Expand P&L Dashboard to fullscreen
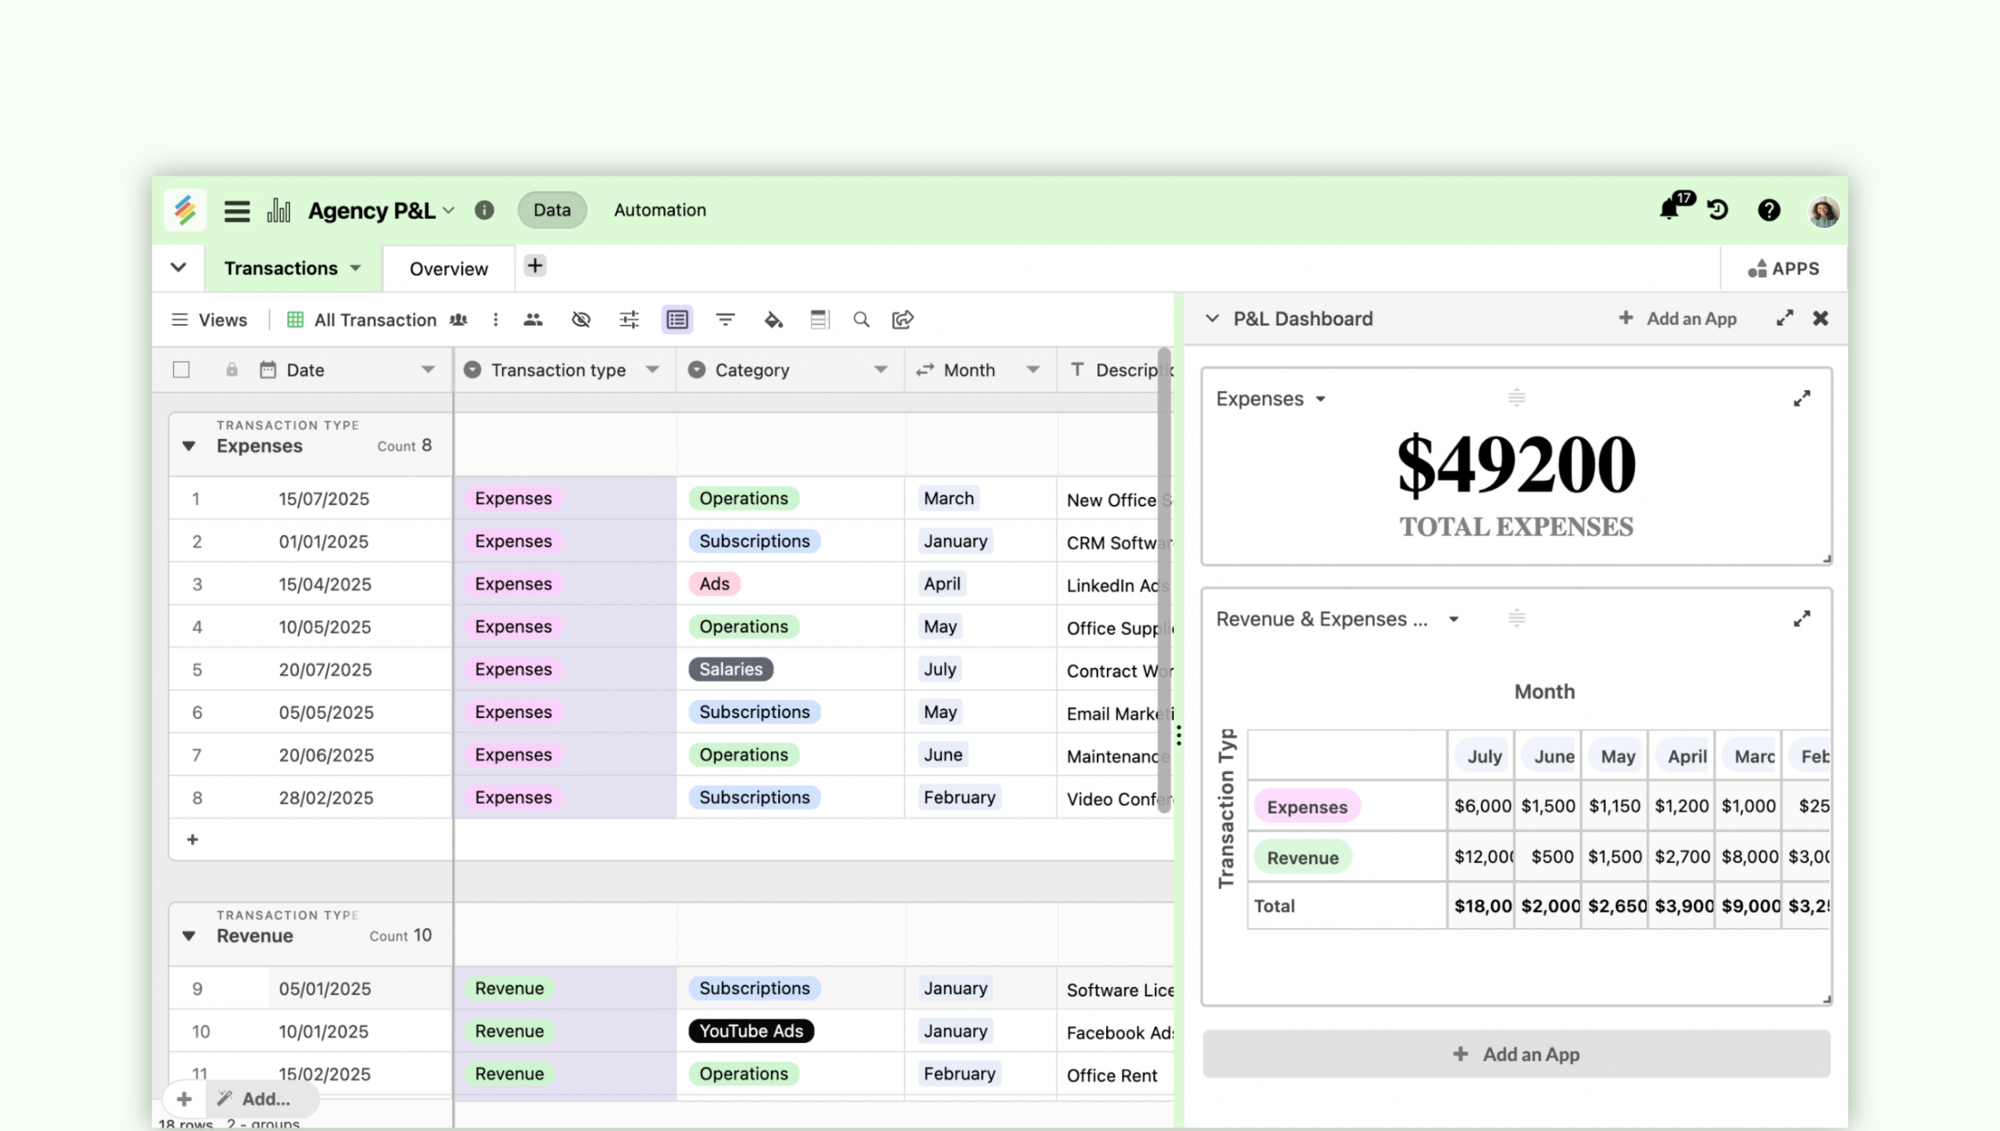Viewport: 2000px width, 1131px height. (x=1784, y=318)
